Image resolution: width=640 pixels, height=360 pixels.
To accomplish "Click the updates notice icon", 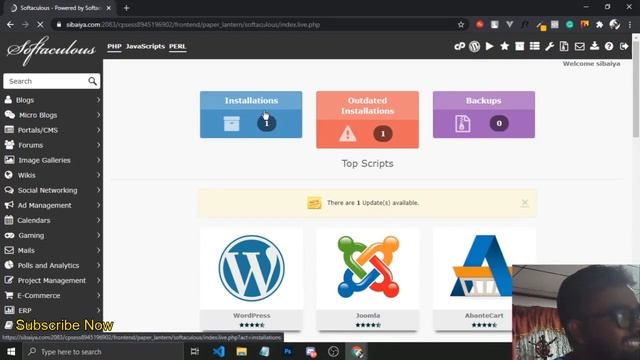I will point(314,202).
